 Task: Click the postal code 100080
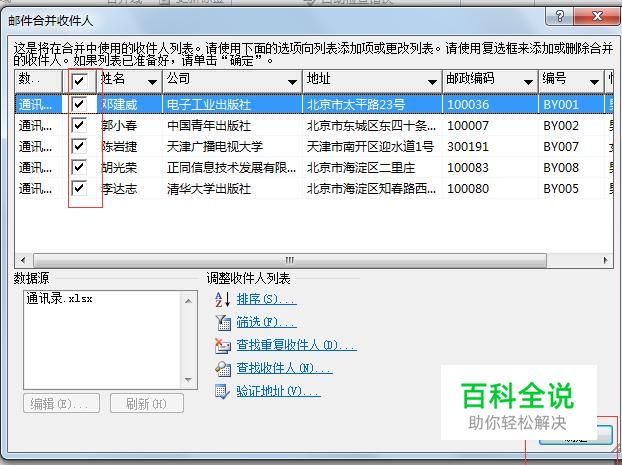click(x=468, y=188)
